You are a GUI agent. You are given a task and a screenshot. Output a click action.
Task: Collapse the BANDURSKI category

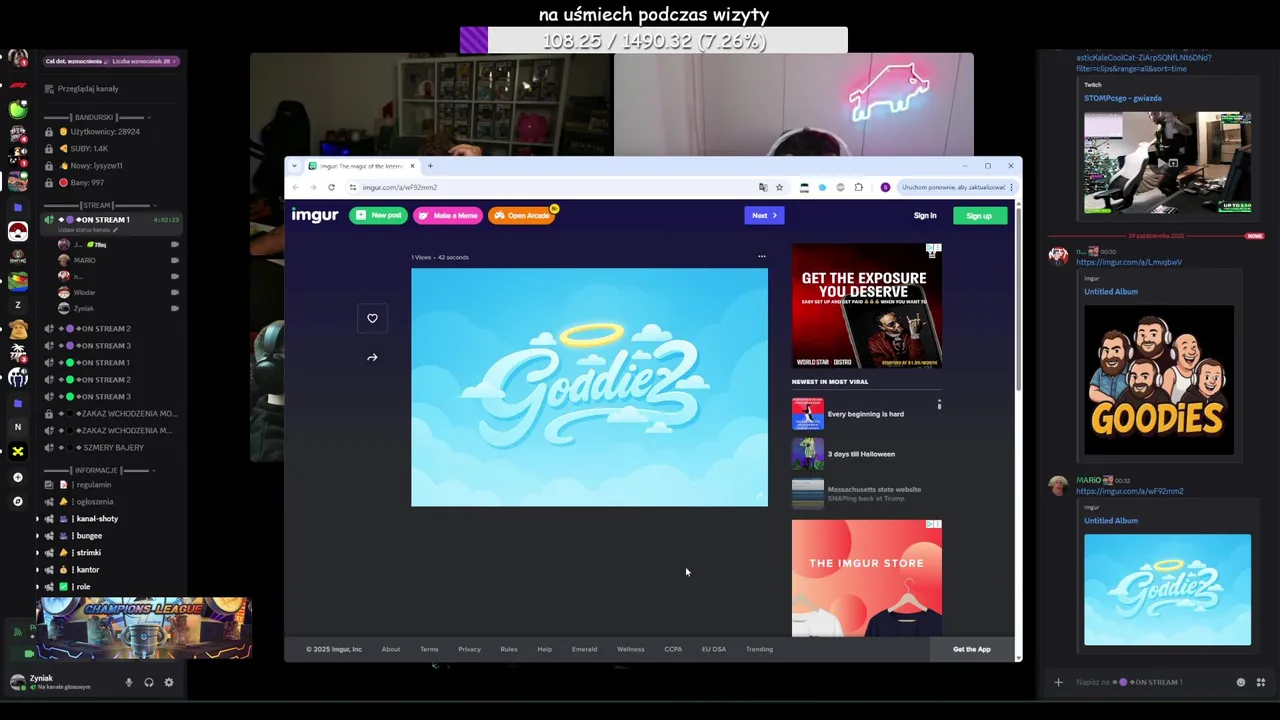point(97,117)
